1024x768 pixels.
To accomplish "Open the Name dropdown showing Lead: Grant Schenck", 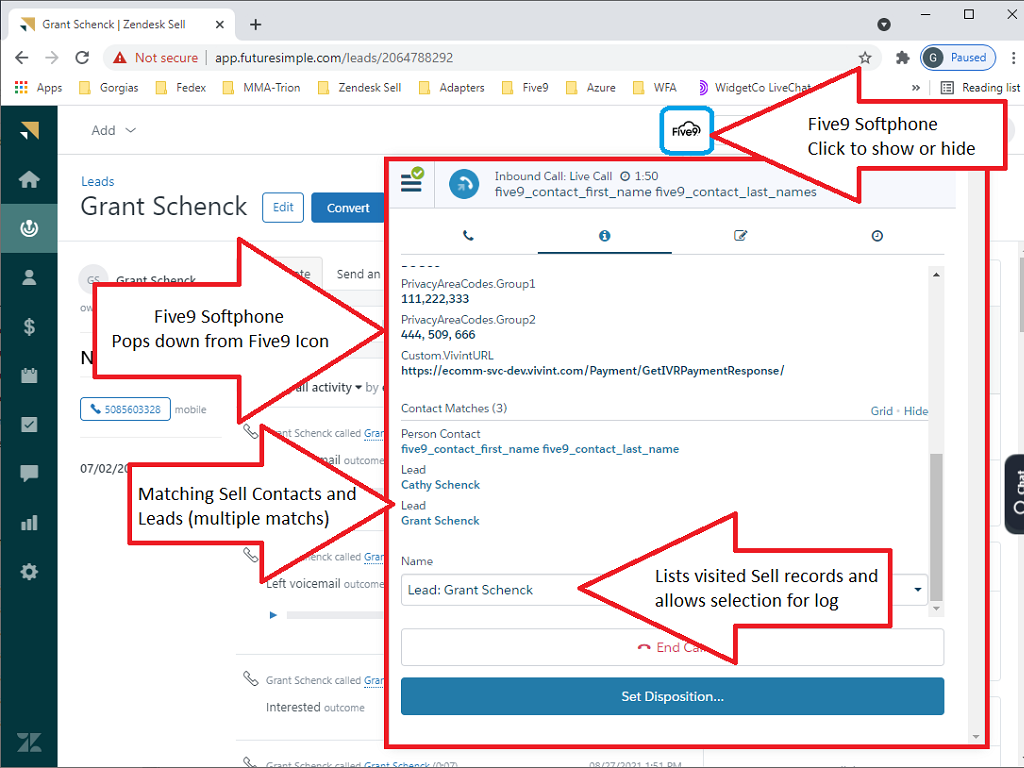I will coord(664,590).
